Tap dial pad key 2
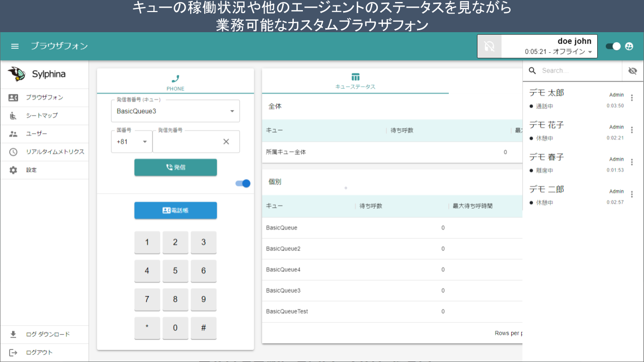644x362 pixels. pyautogui.click(x=175, y=242)
